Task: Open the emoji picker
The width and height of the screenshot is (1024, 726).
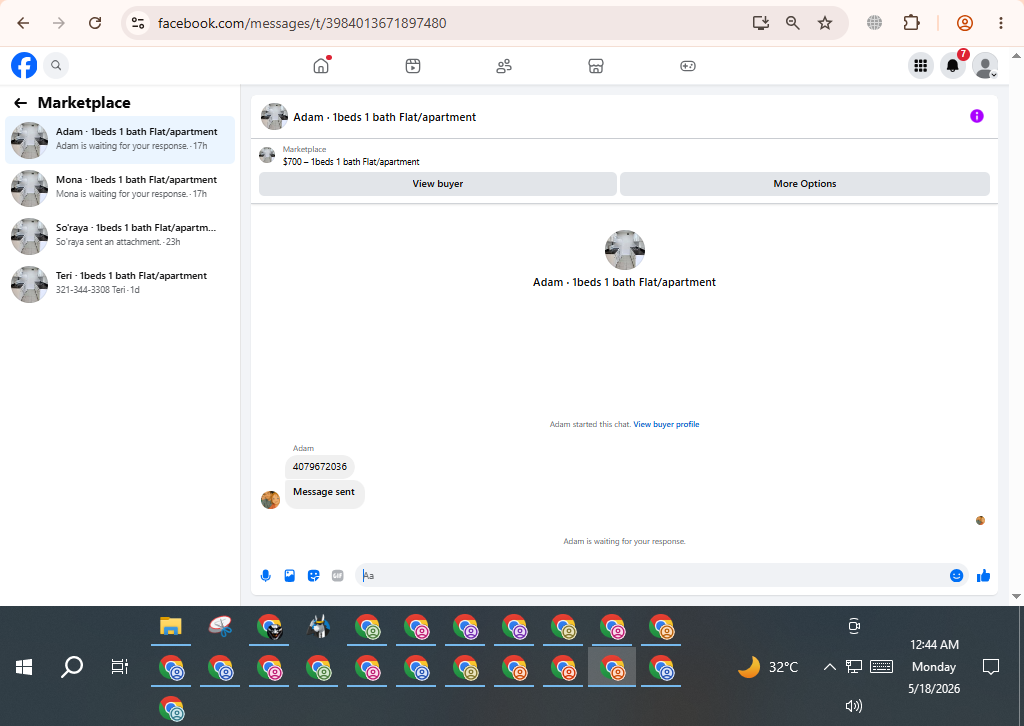Action: point(957,575)
